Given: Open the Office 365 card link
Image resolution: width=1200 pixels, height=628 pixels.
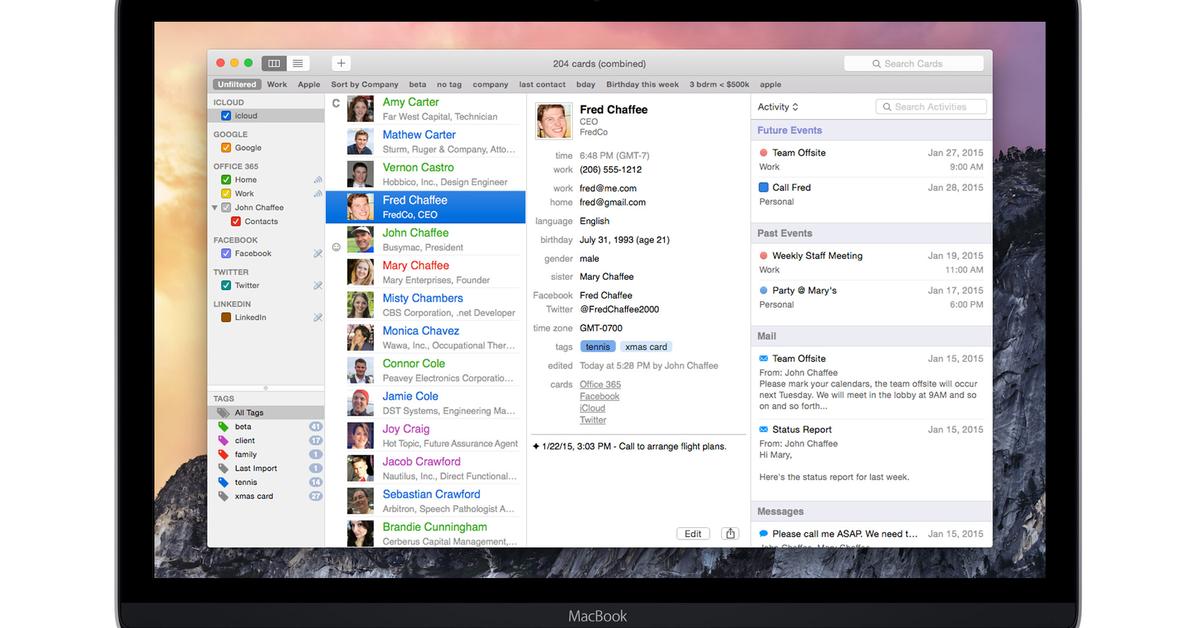Looking at the screenshot, I should (600, 385).
